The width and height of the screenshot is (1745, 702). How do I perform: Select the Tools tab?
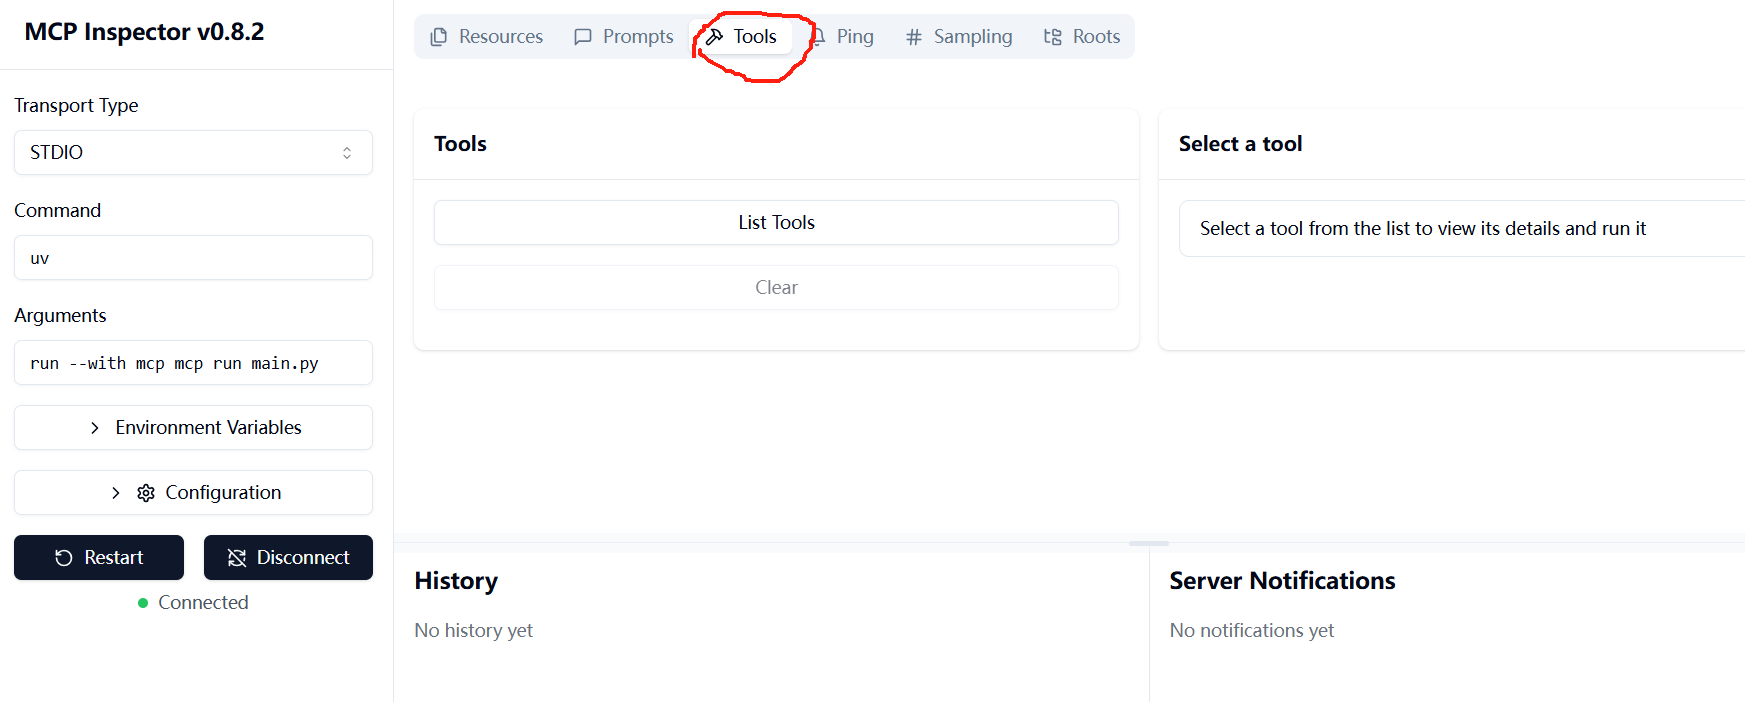point(741,37)
